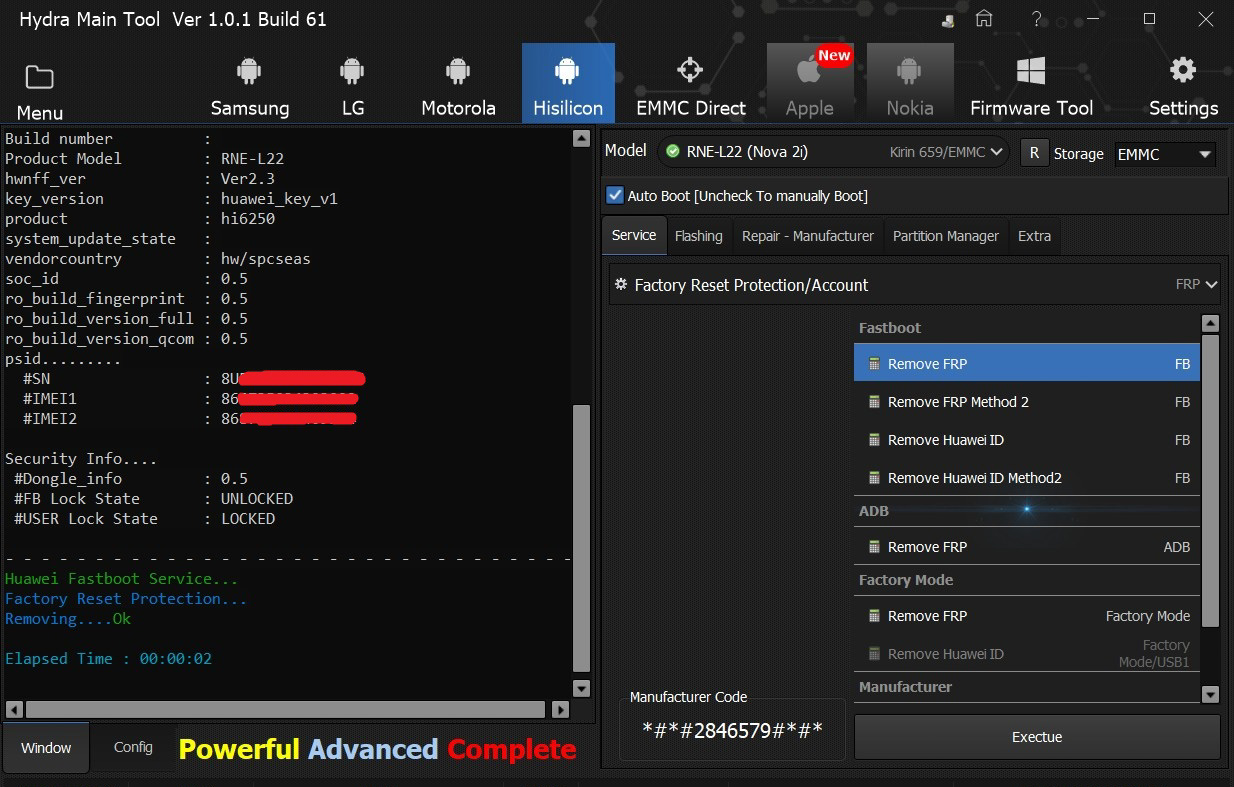Open the Menu folder icon
The image size is (1234, 787).
(x=39, y=77)
